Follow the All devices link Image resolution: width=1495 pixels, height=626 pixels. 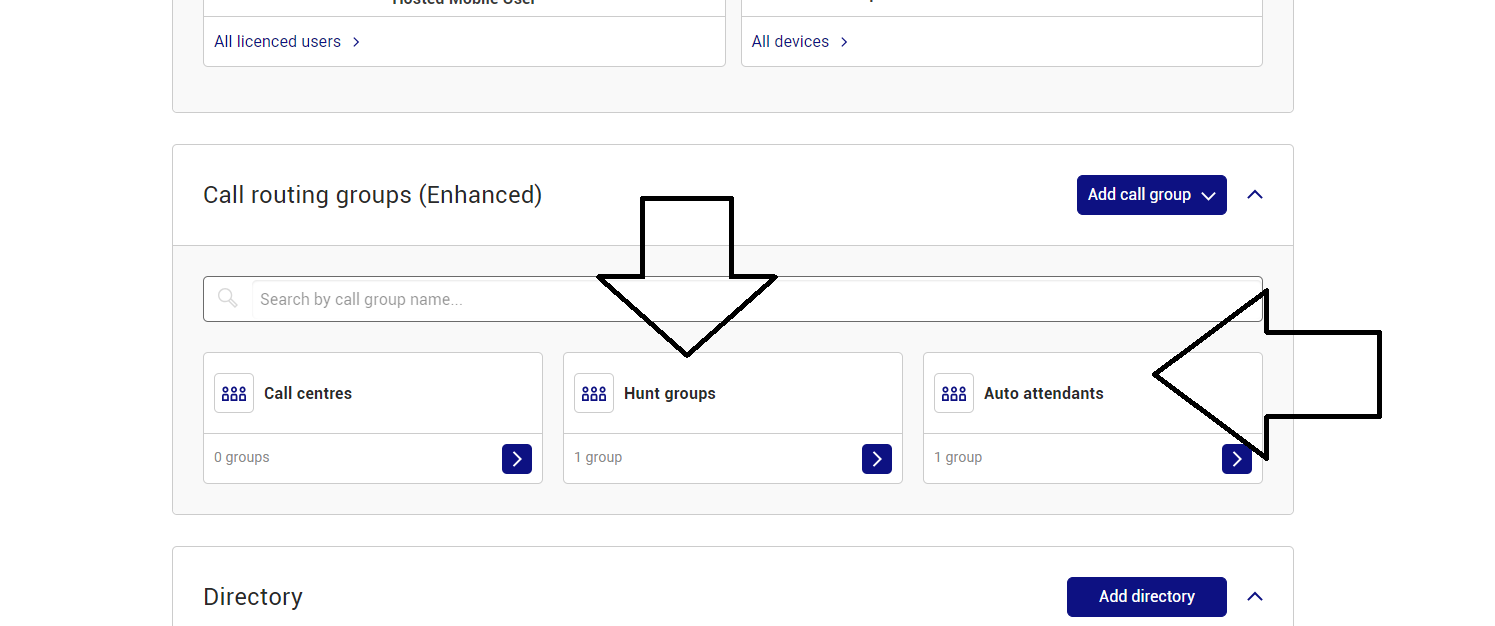(790, 41)
